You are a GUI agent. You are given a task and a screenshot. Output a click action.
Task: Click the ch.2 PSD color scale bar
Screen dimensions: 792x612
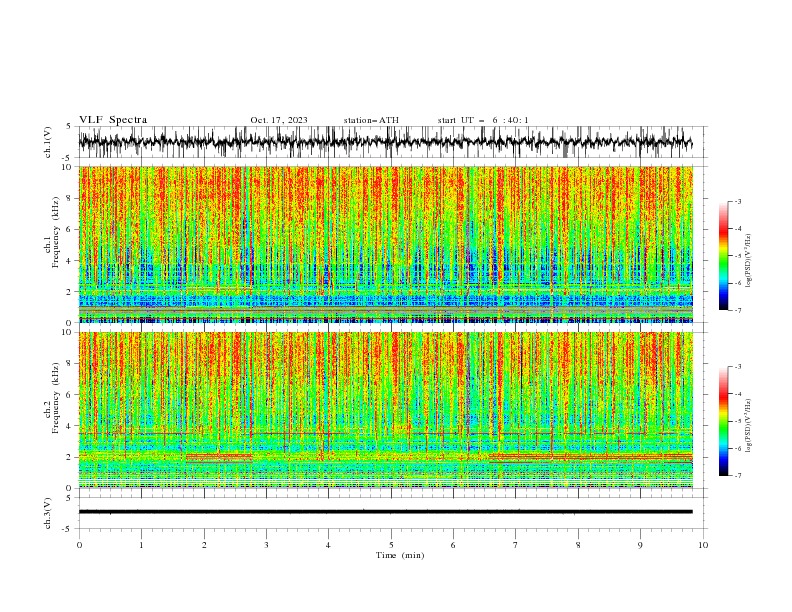point(723,421)
